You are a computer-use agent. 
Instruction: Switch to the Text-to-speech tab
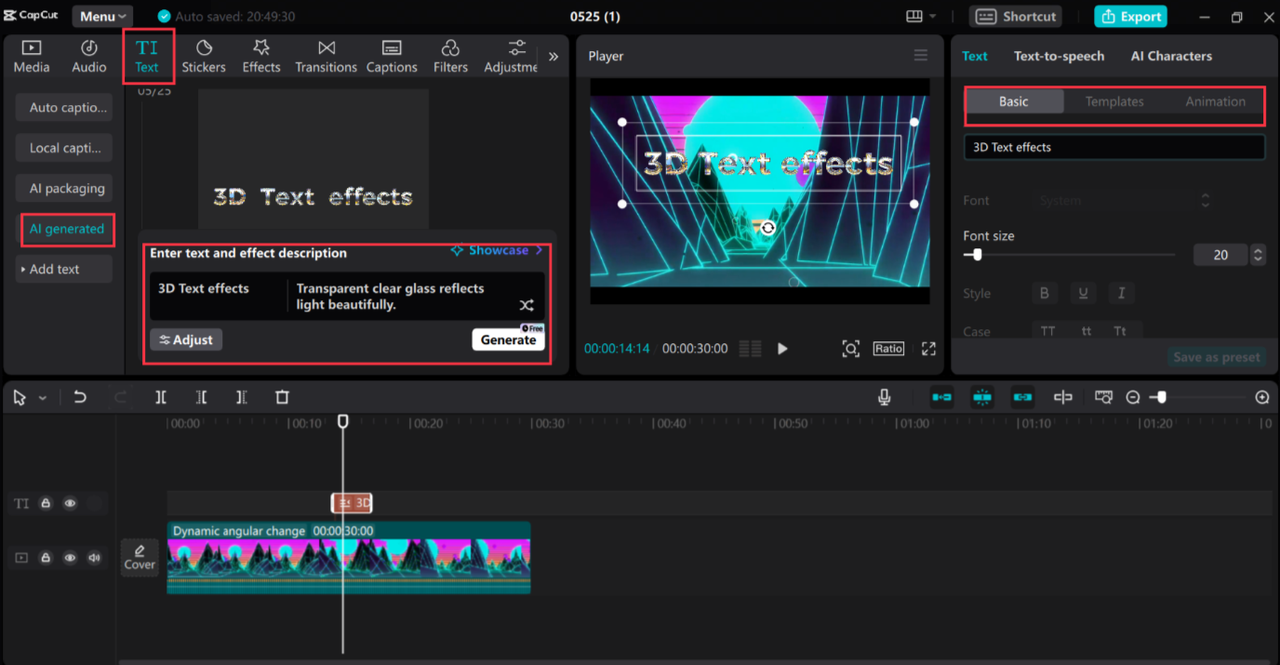[x=1059, y=56]
